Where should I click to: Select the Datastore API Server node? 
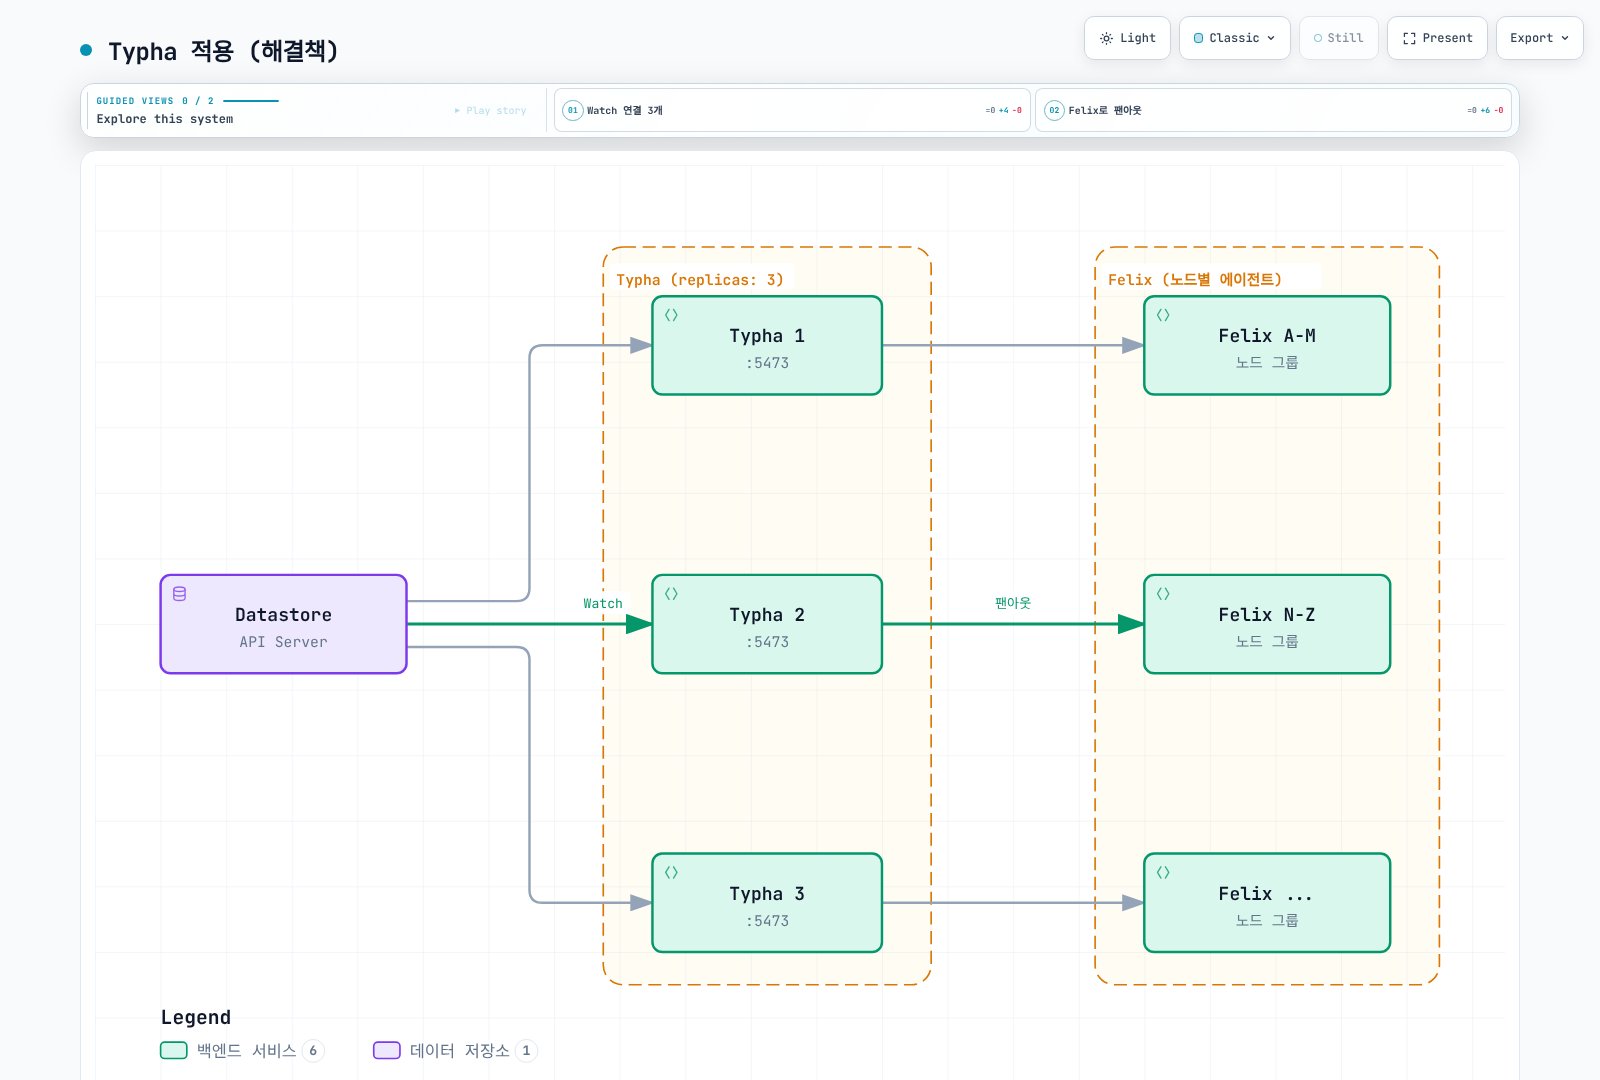[x=284, y=624]
